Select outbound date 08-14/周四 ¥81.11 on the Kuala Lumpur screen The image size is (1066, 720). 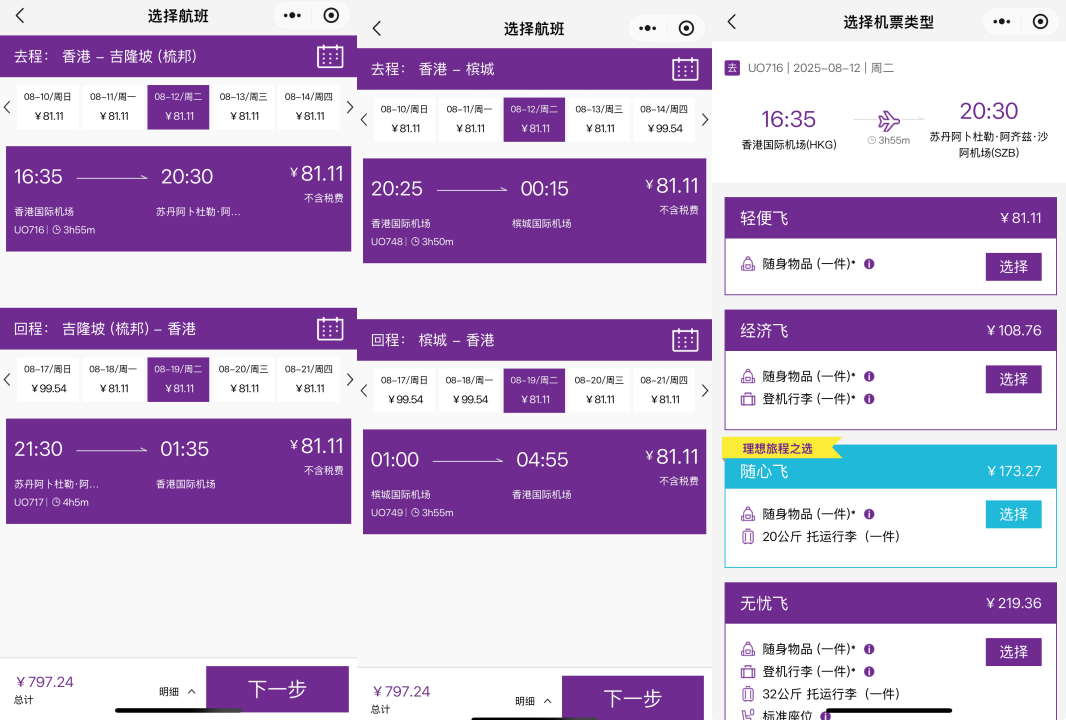pos(309,107)
